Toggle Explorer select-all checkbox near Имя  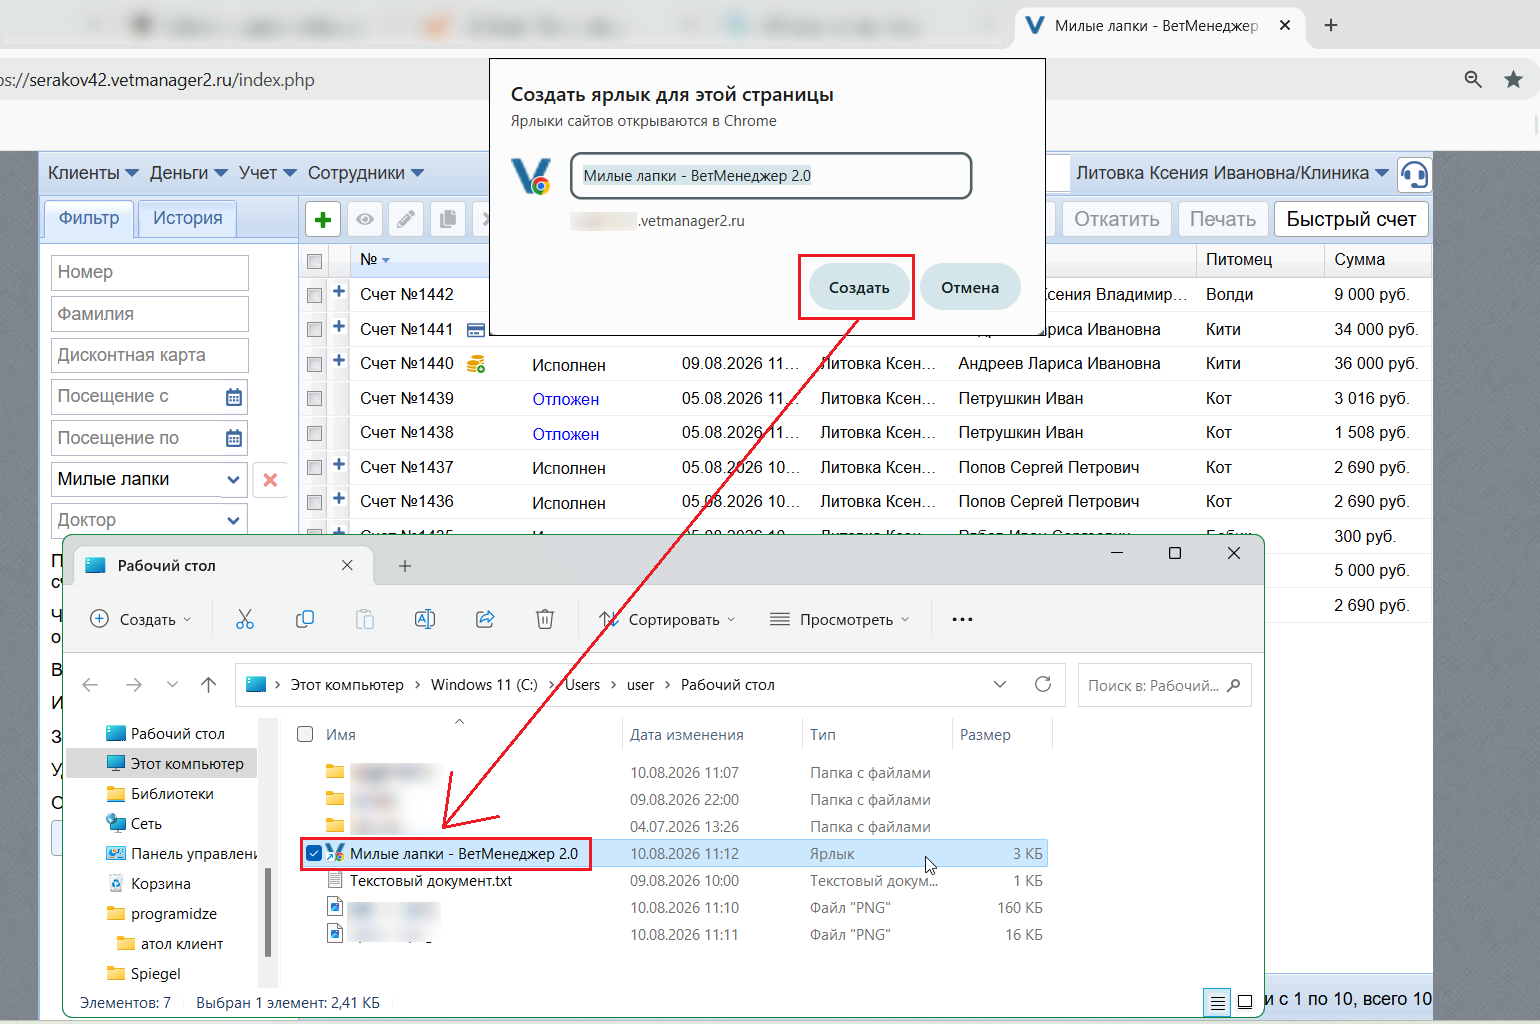305,734
